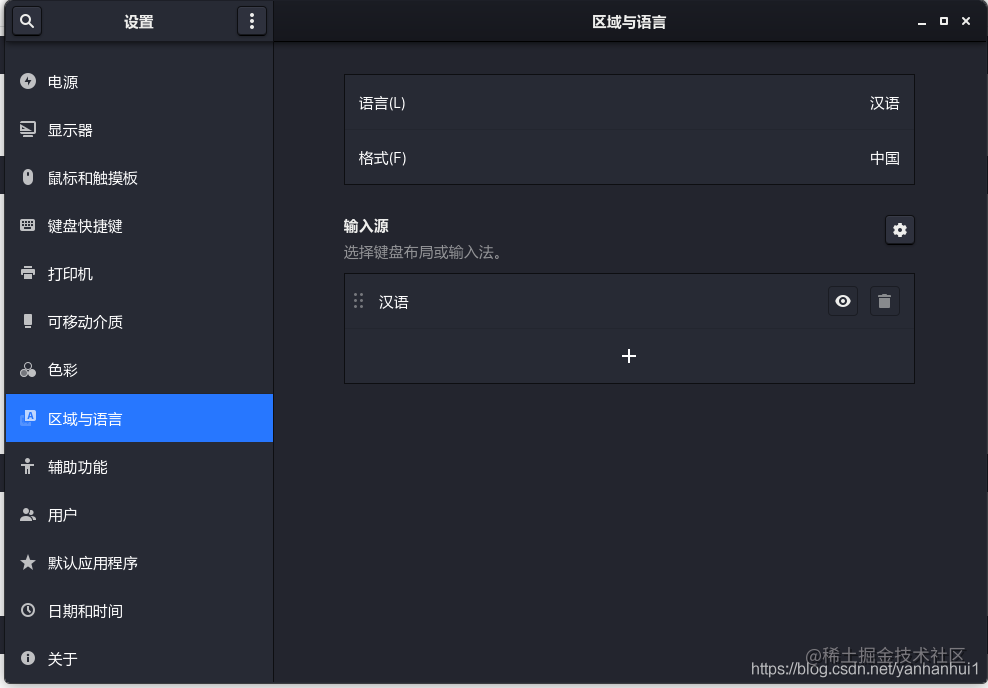Open the settings search magnifier button

pyautogui.click(x=26, y=21)
